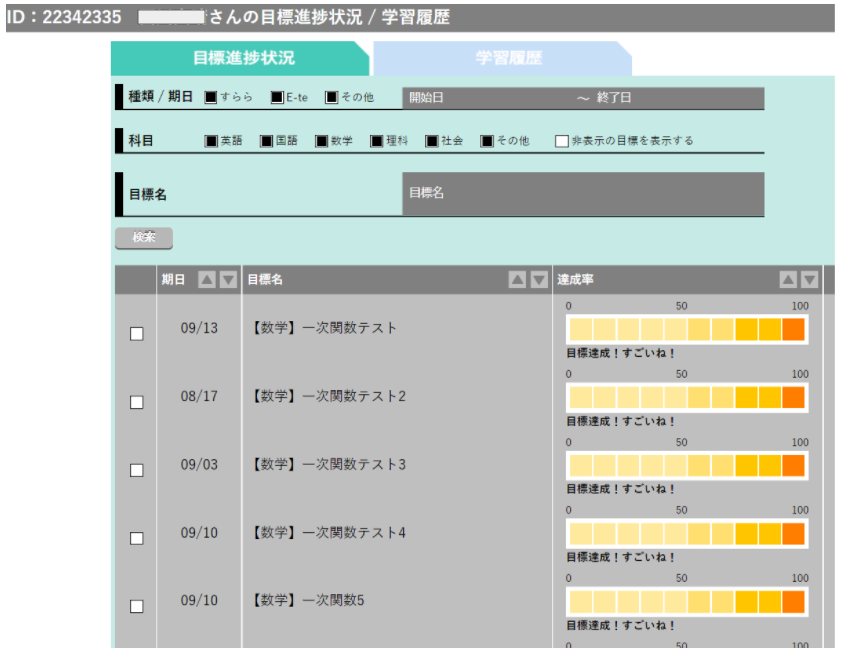Select the 一次関数テスト2 row checkbox
This screenshot has height=656, width=857.
tap(137, 402)
